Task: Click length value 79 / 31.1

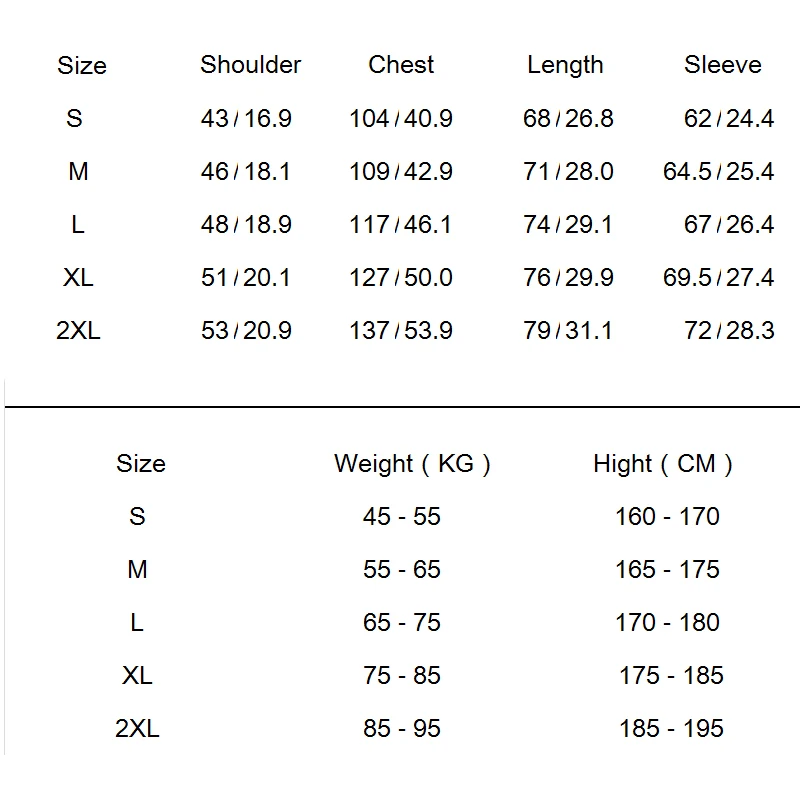Action: (x=567, y=331)
